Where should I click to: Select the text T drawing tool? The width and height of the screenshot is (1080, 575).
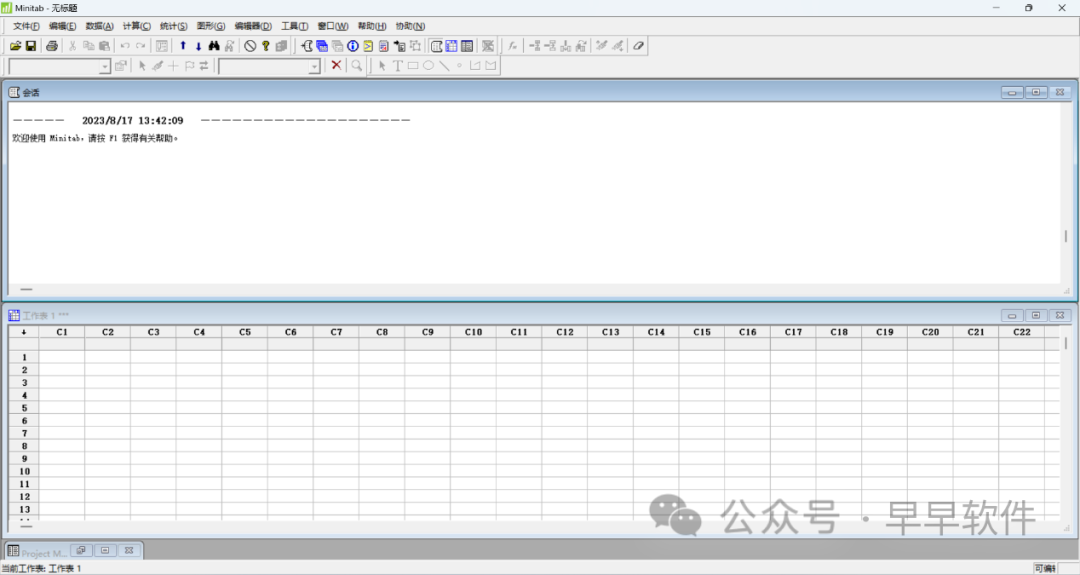(x=397, y=66)
